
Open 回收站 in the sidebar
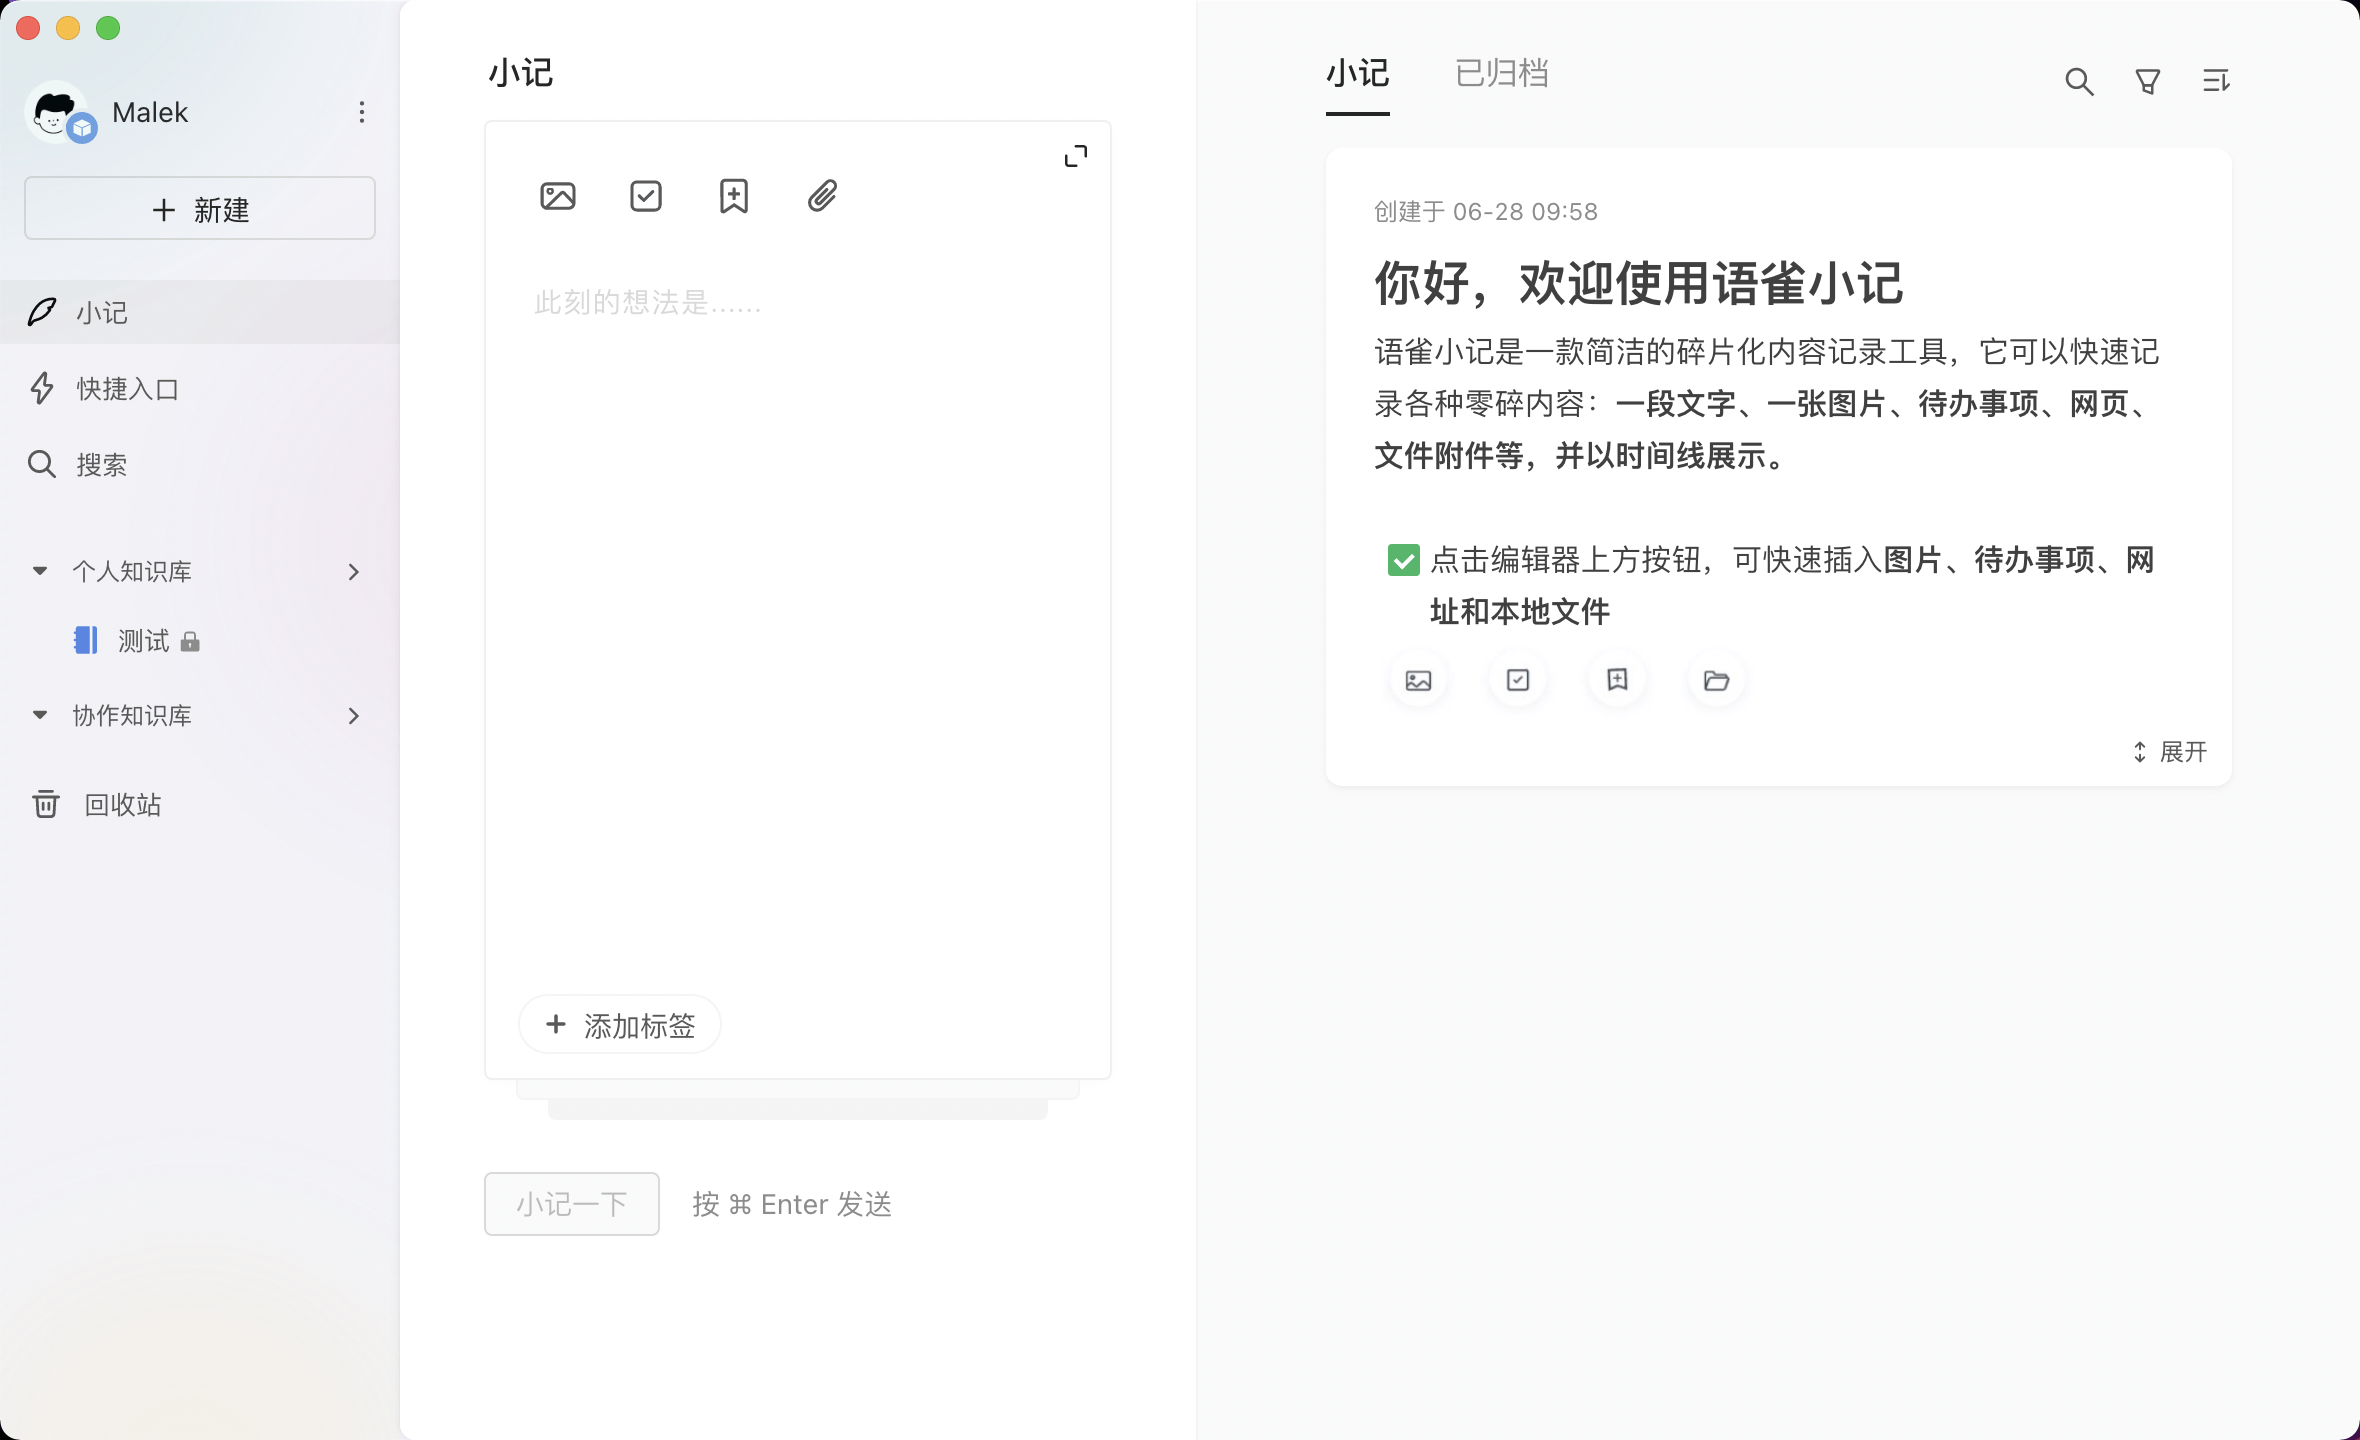pyautogui.click(x=200, y=804)
